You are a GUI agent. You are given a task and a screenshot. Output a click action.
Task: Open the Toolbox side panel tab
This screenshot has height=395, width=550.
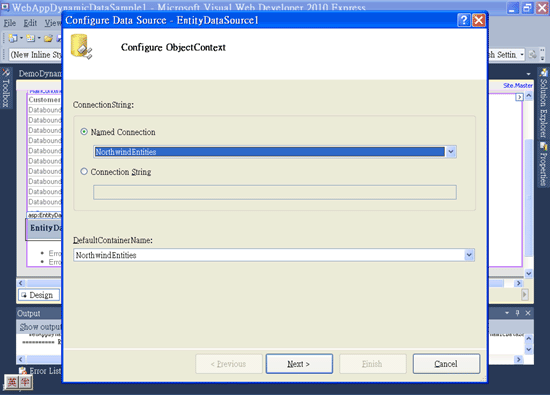point(6,88)
